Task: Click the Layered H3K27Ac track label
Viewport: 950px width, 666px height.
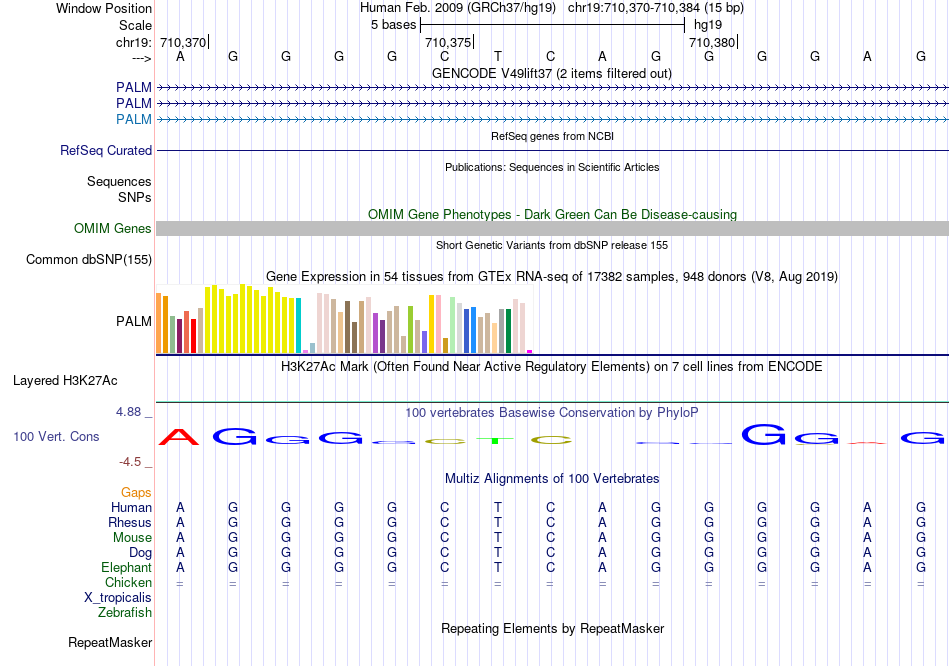Action: pyautogui.click(x=65, y=381)
